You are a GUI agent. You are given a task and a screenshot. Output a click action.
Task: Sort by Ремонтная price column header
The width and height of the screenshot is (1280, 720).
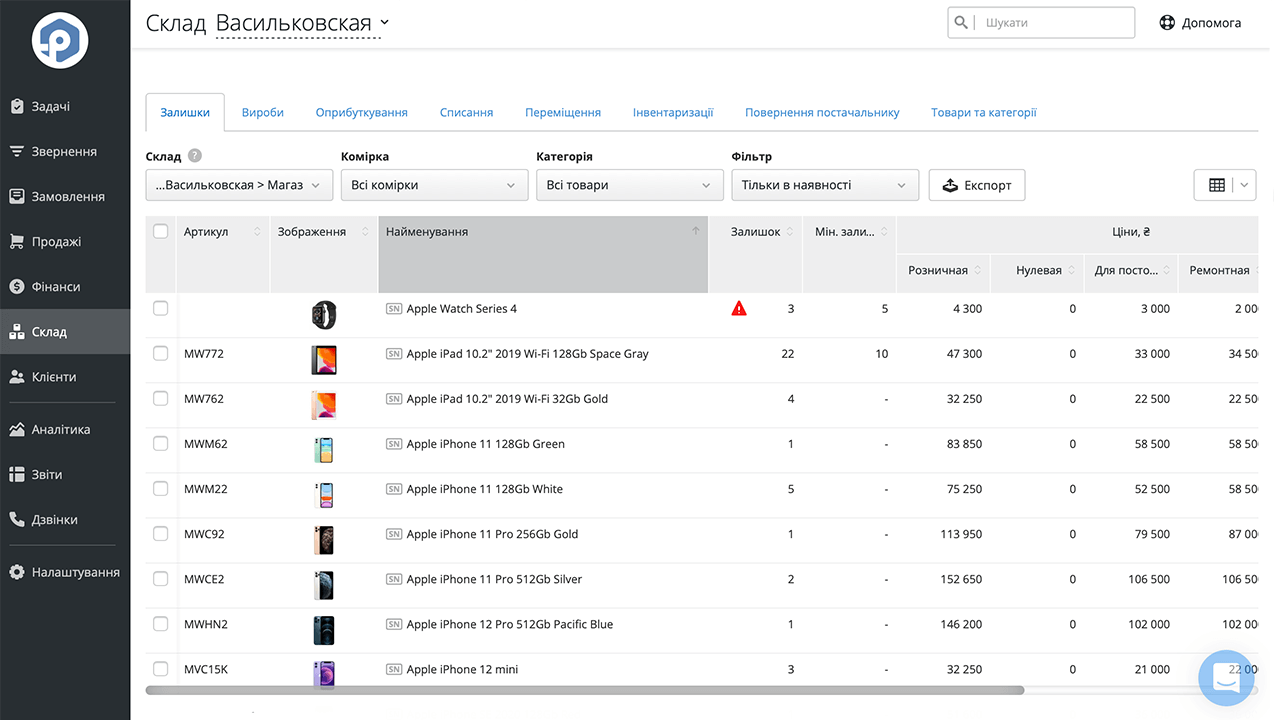[1219, 270]
